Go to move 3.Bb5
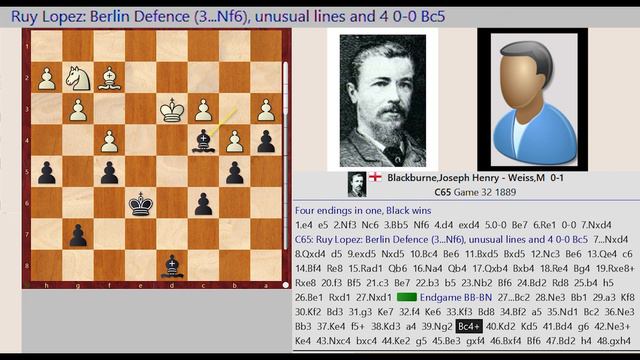The width and height of the screenshot is (640, 360). tap(398, 225)
